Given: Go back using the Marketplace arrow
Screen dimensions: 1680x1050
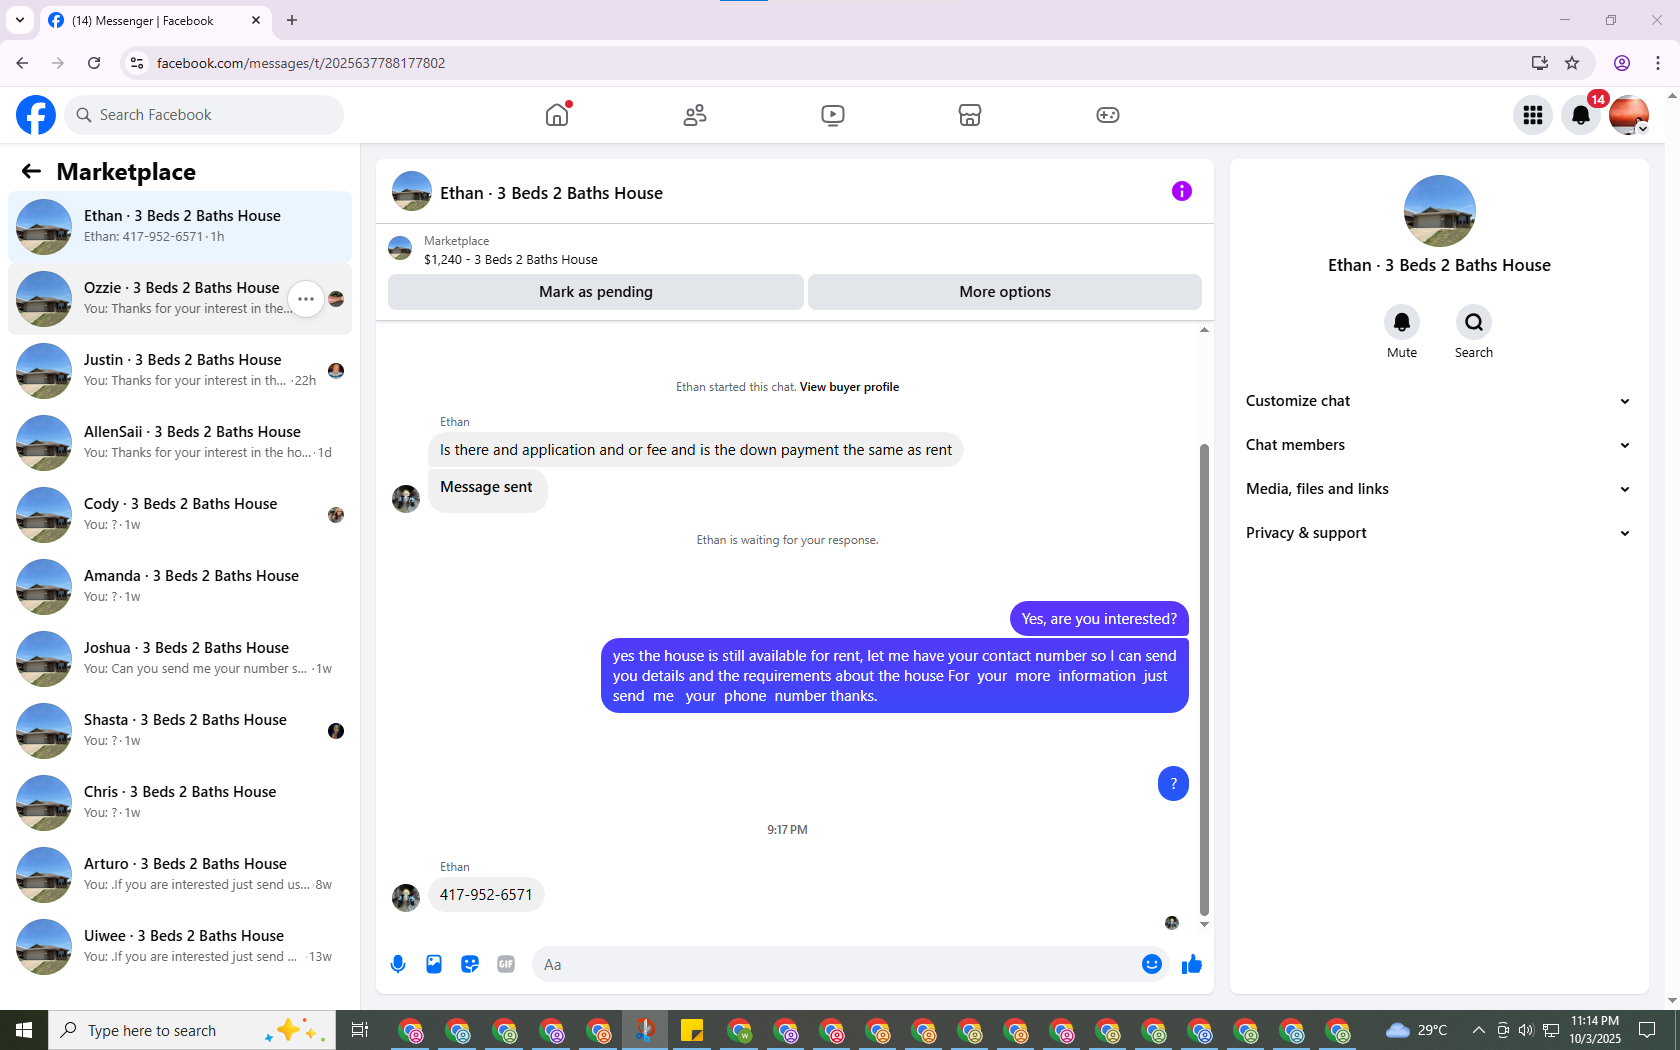Looking at the screenshot, I should pyautogui.click(x=31, y=171).
